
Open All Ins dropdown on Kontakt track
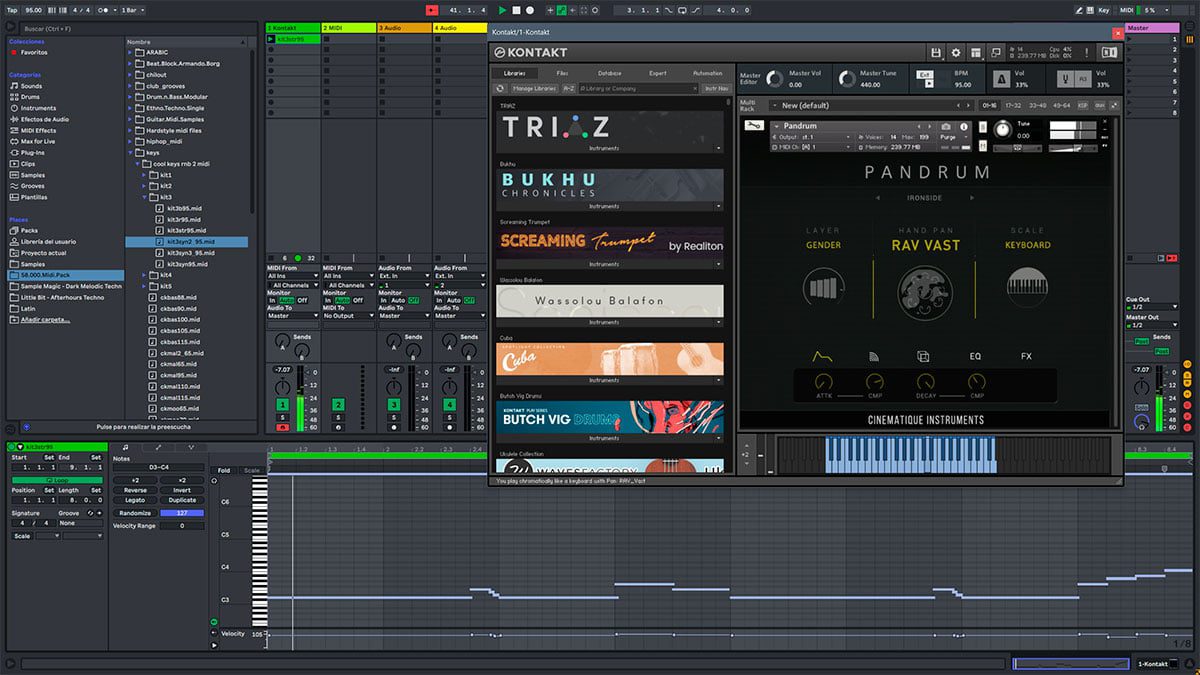293,276
